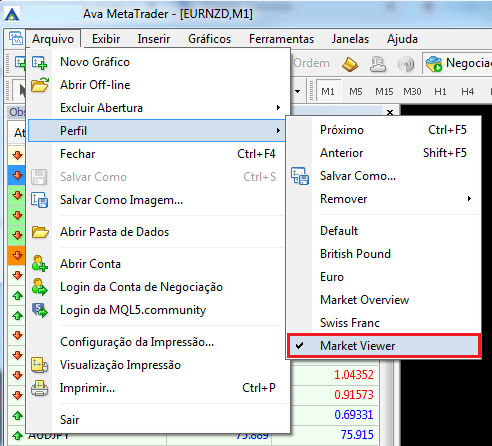Expand the Perfil submenu arrow
The width and height of the screenshot is (492, 446).
[x=278, y=131]
